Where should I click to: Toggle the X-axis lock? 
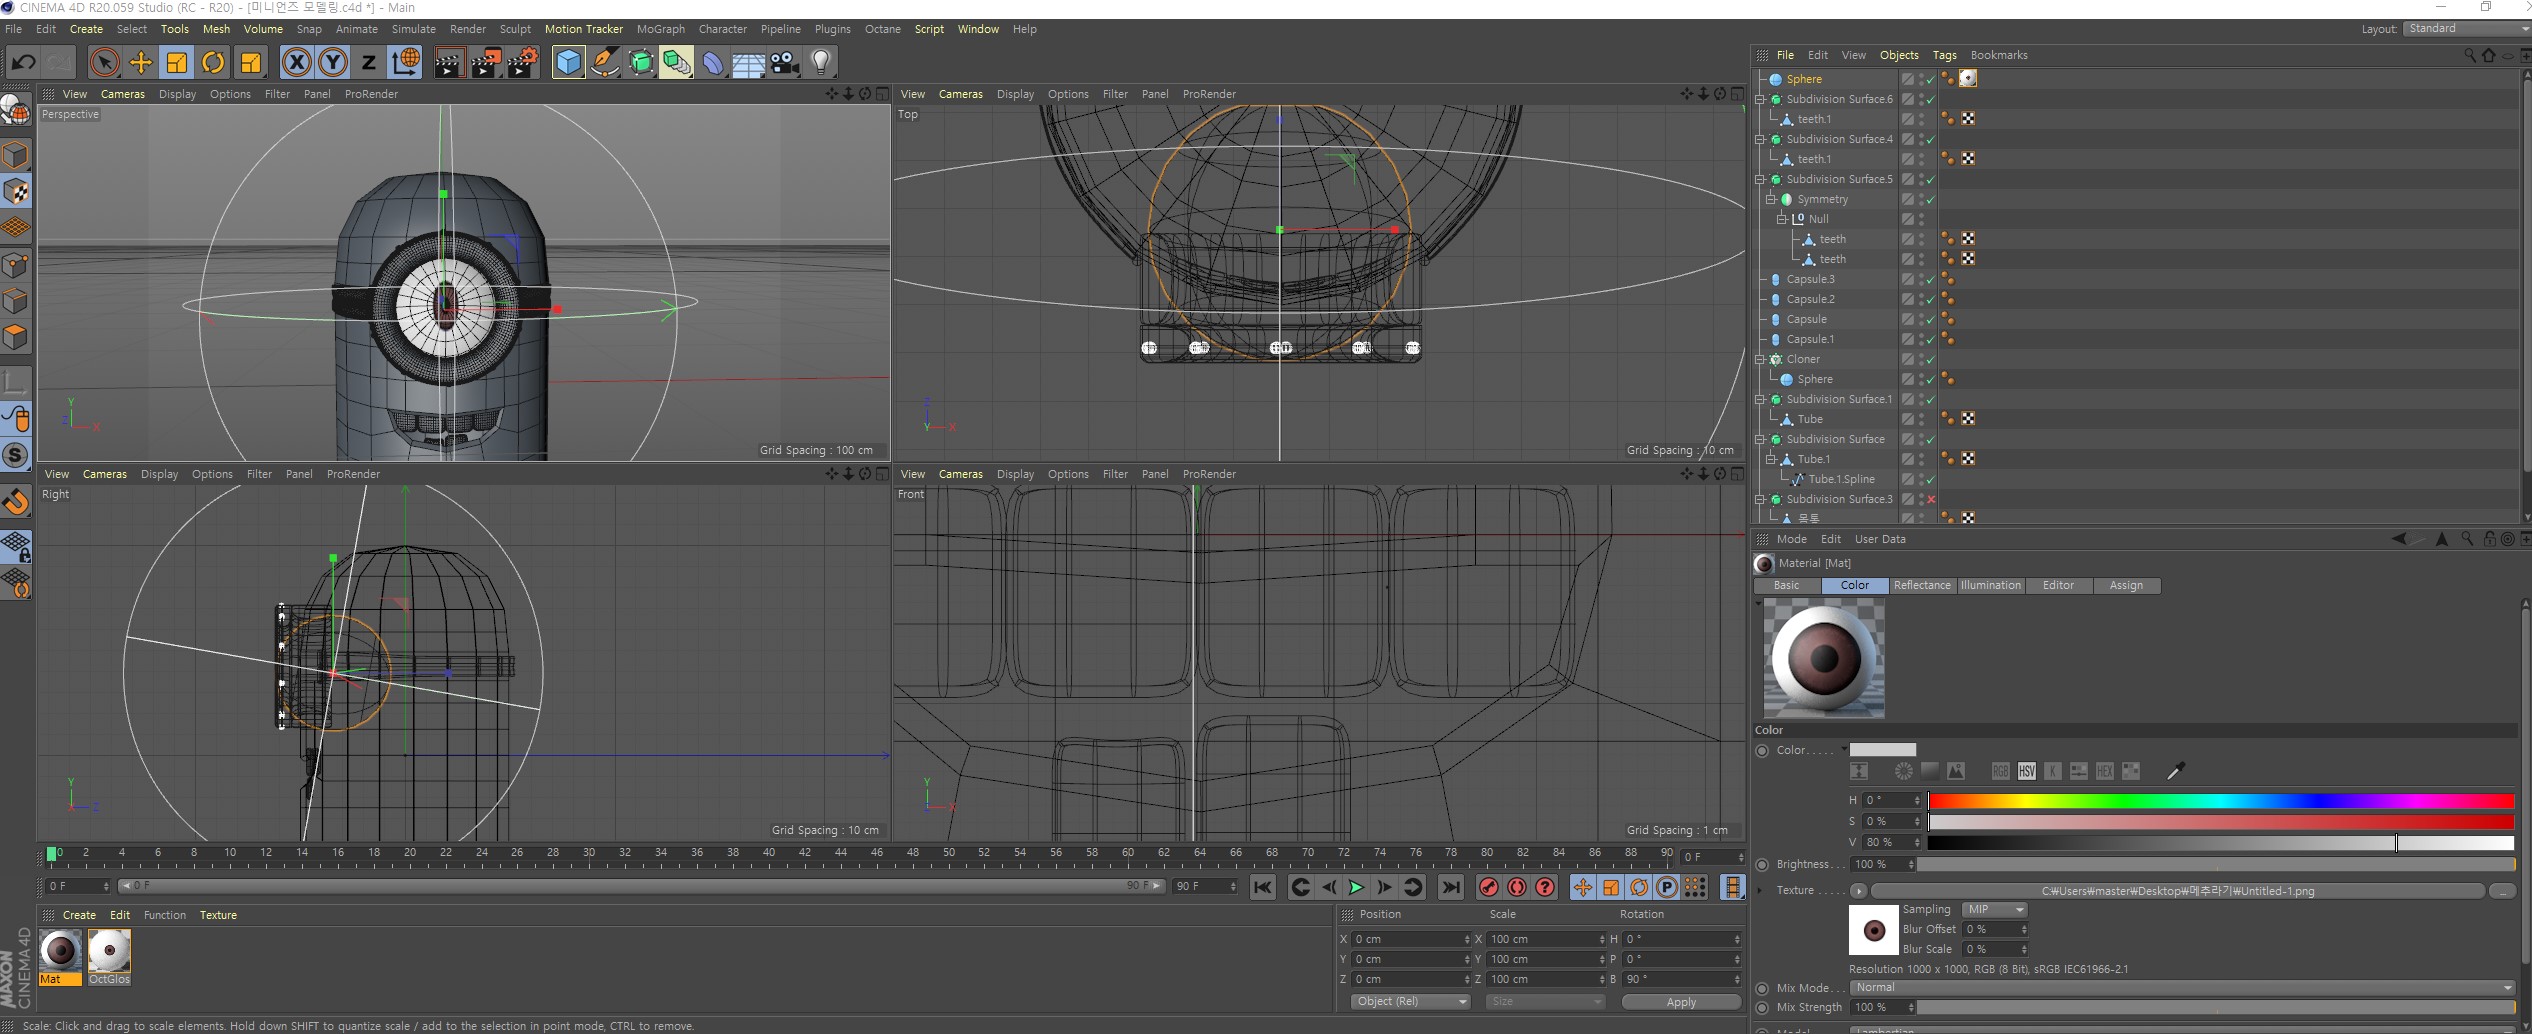tap(296, 62)
